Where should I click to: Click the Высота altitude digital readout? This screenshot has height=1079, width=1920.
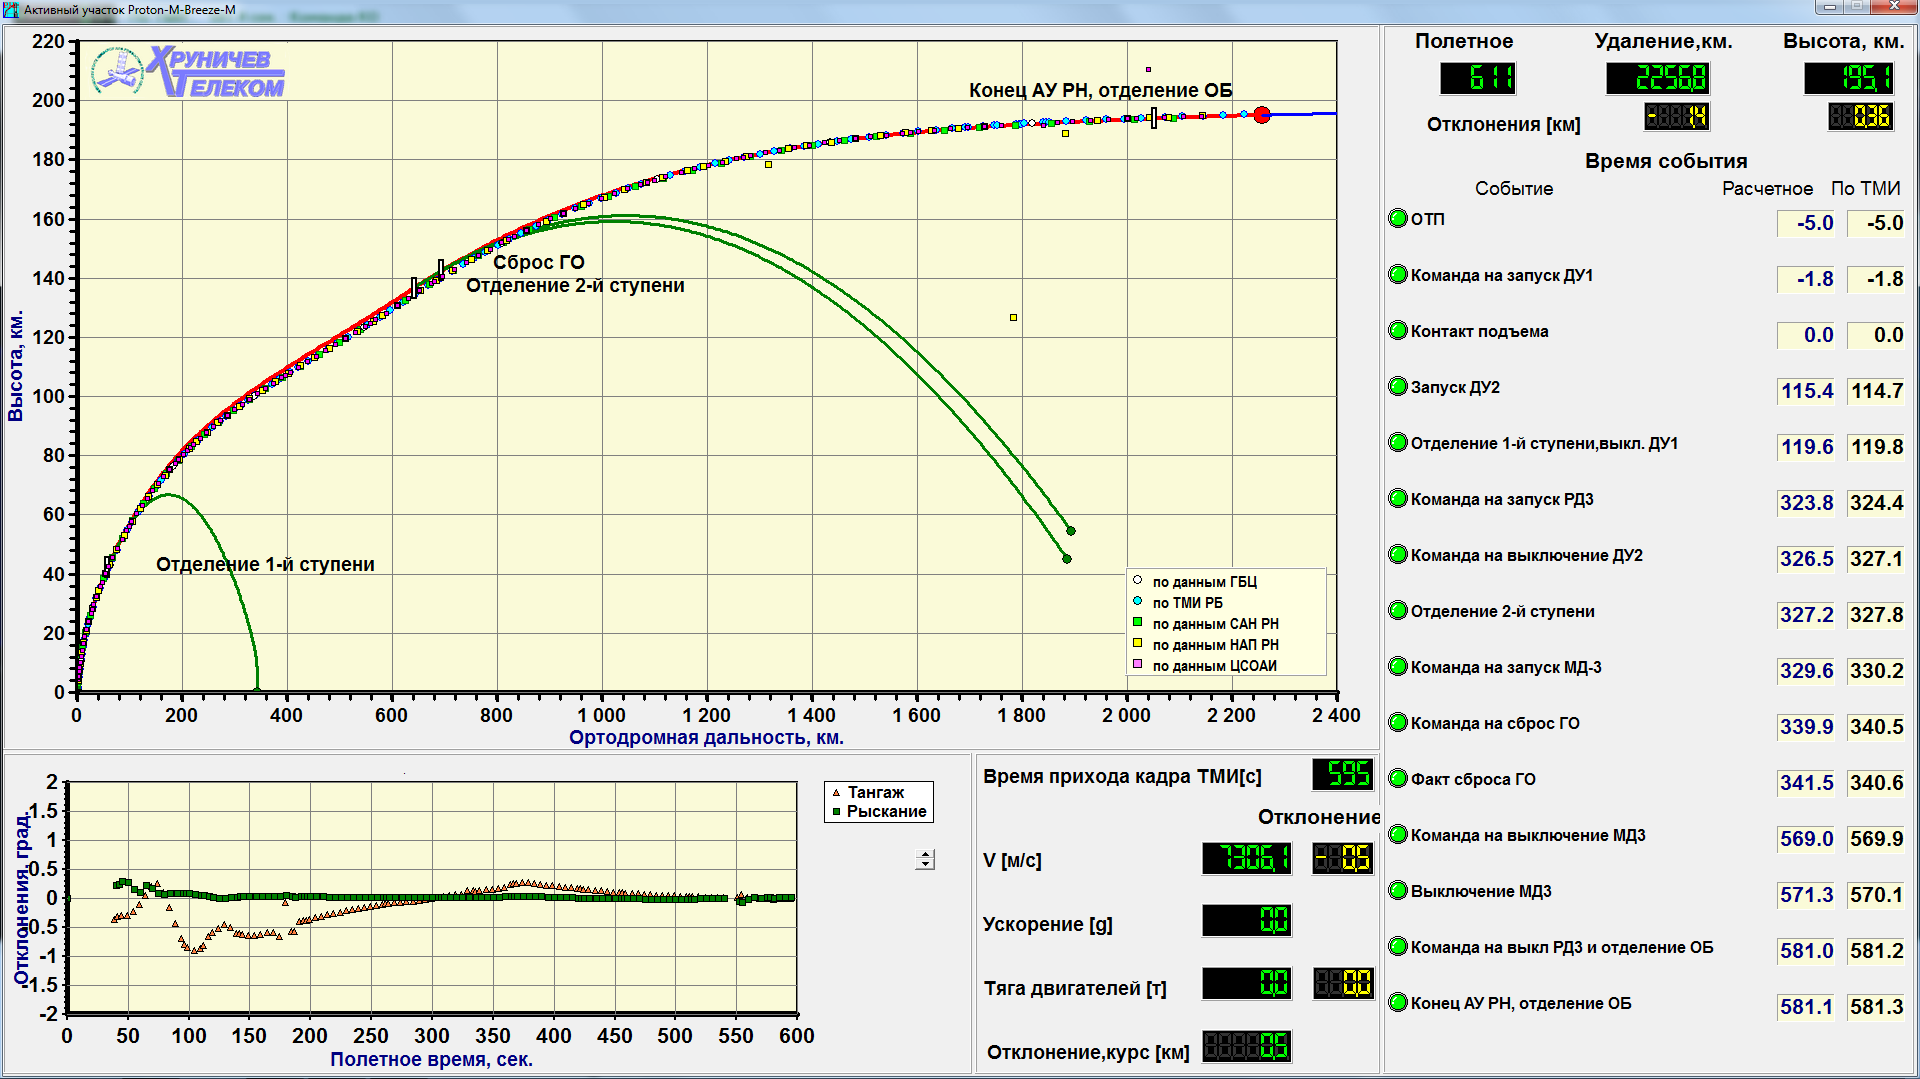point(1848,78)
